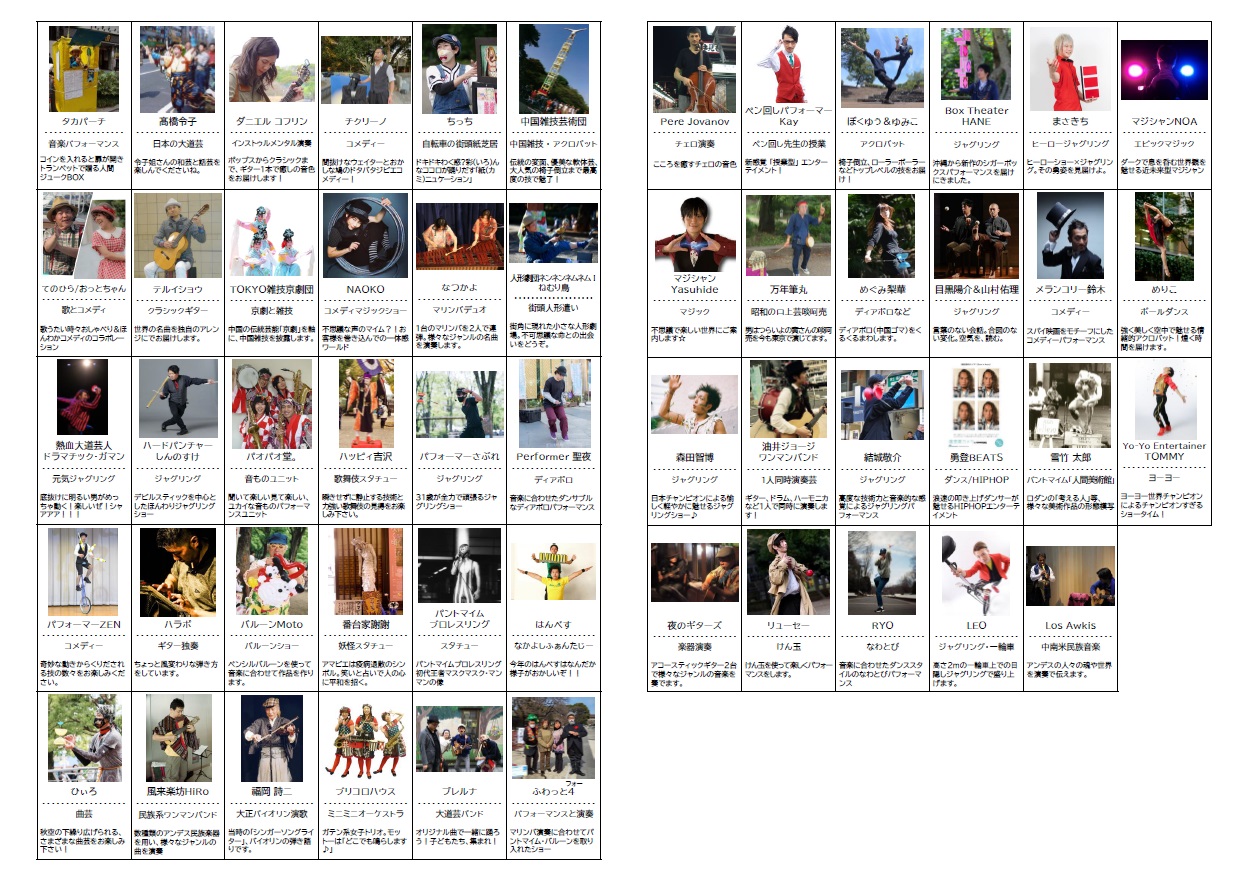Viewport: 1248px width, 882px height.
Task: Select the マジシャンNOA glowing lights thumbnail
Action: pyautogui.click(x=1164, y=75)
